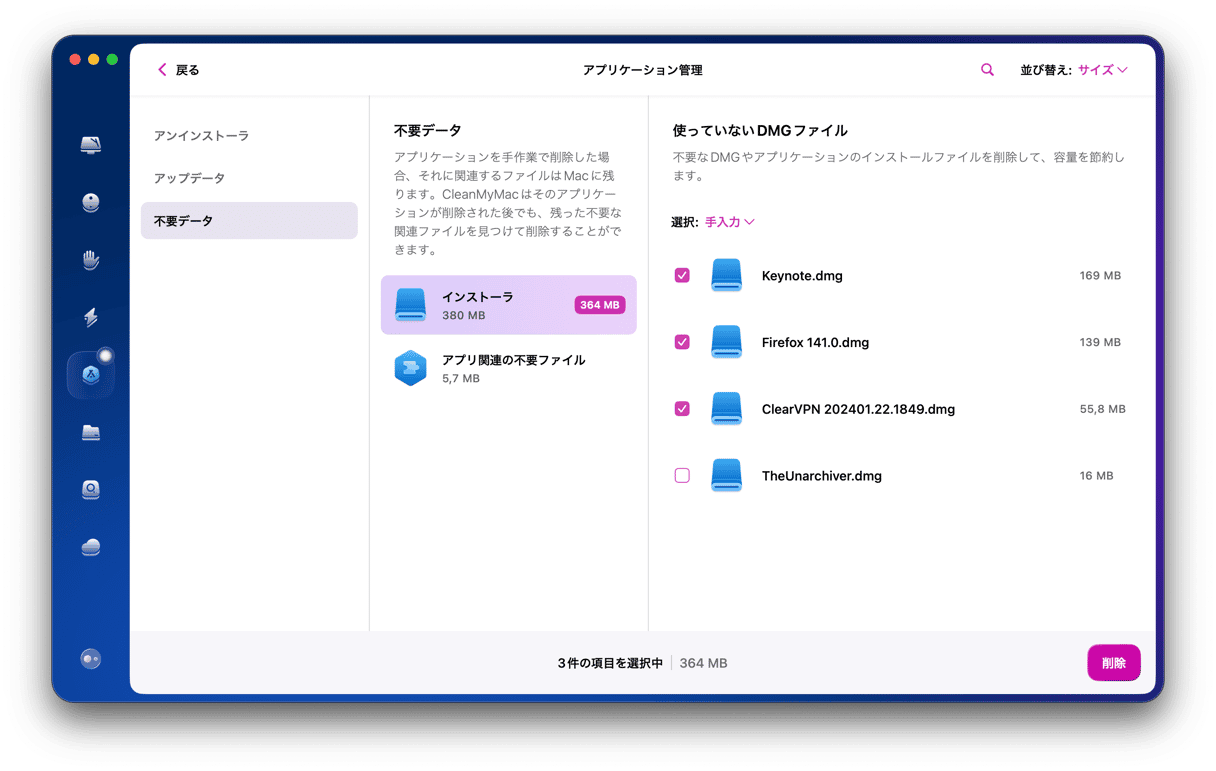The height and width of the screenshot is (771, 1216).
Task: Click ClearVPN dmg disk icon
Action: coord(727,409)
